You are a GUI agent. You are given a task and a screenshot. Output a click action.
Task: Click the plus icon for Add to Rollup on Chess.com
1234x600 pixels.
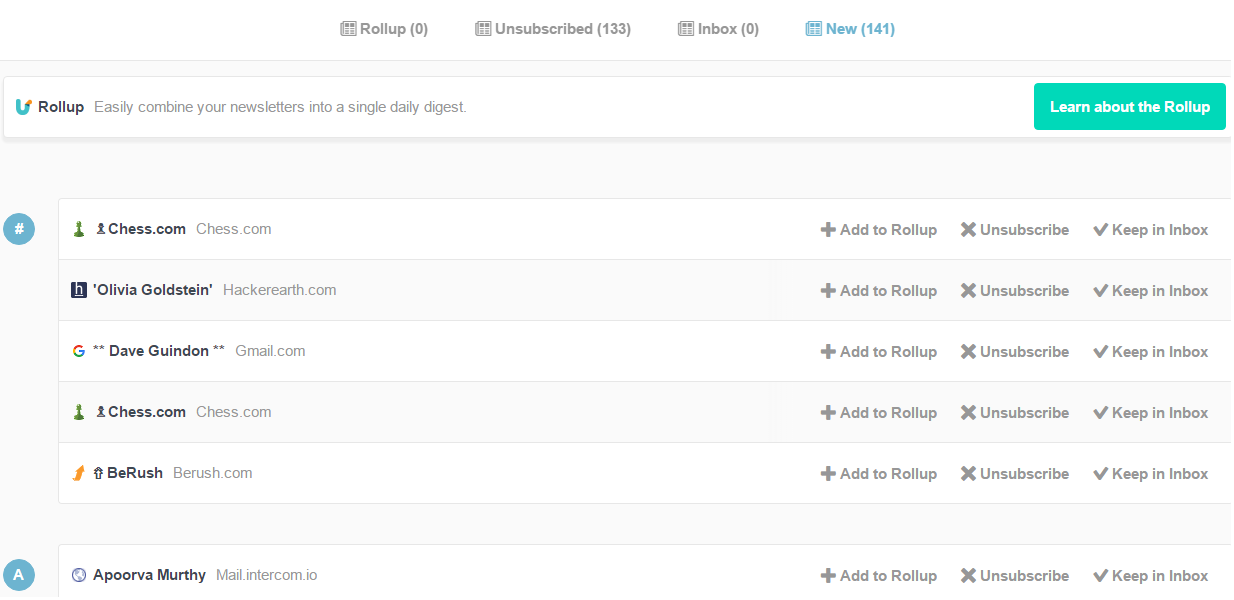click(828, 229)
